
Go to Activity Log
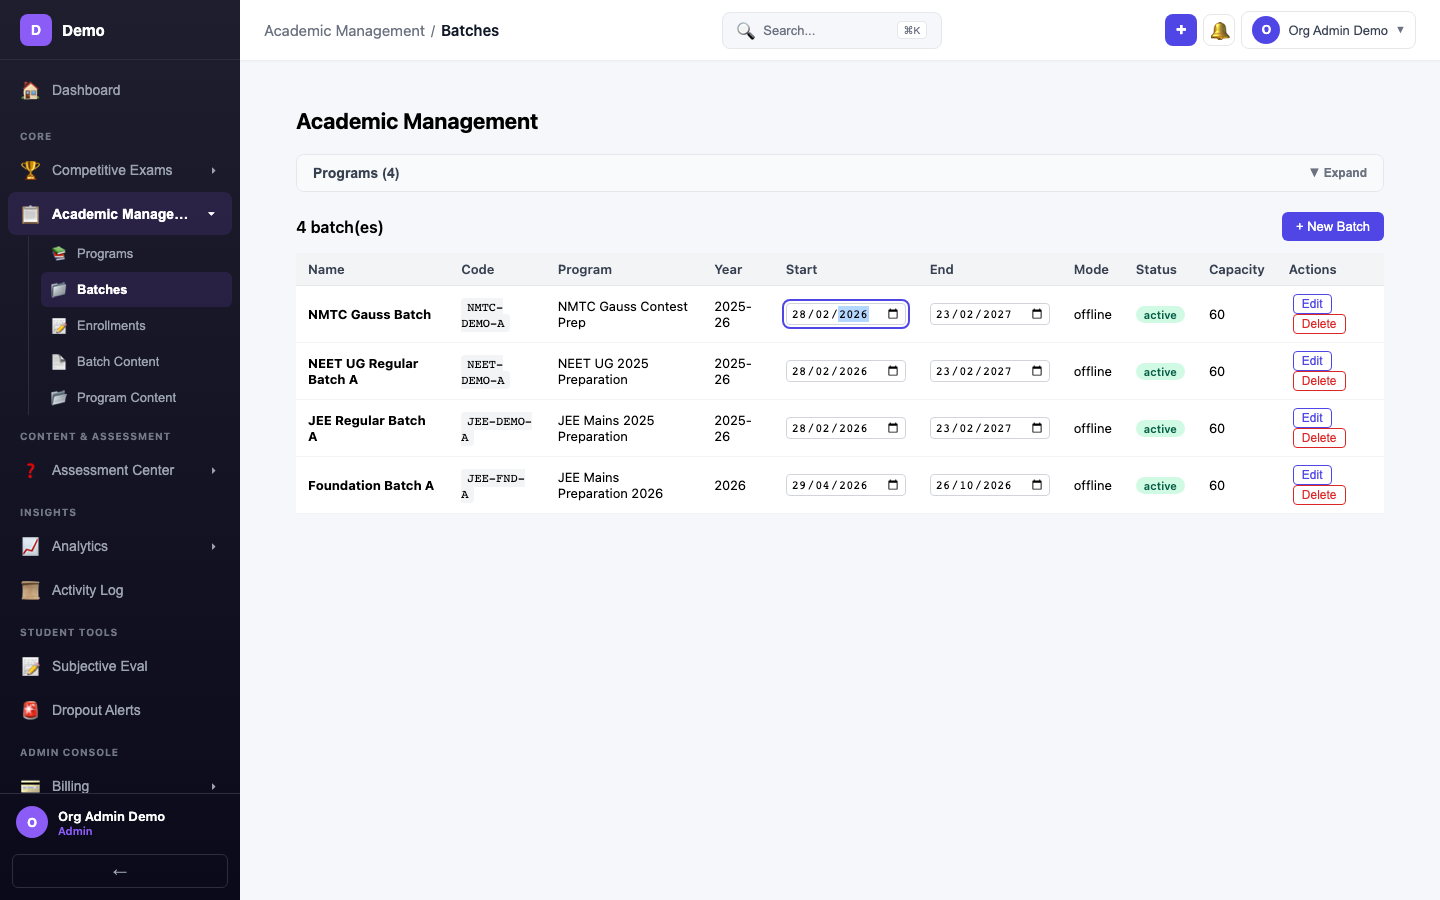(120, 590)
